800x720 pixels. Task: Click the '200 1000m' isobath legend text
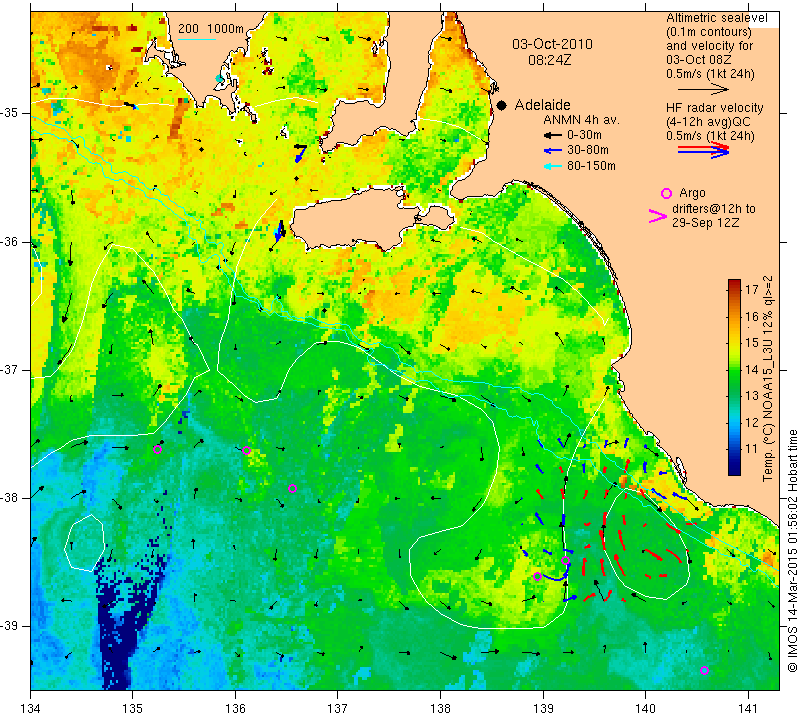coord(211,29)
